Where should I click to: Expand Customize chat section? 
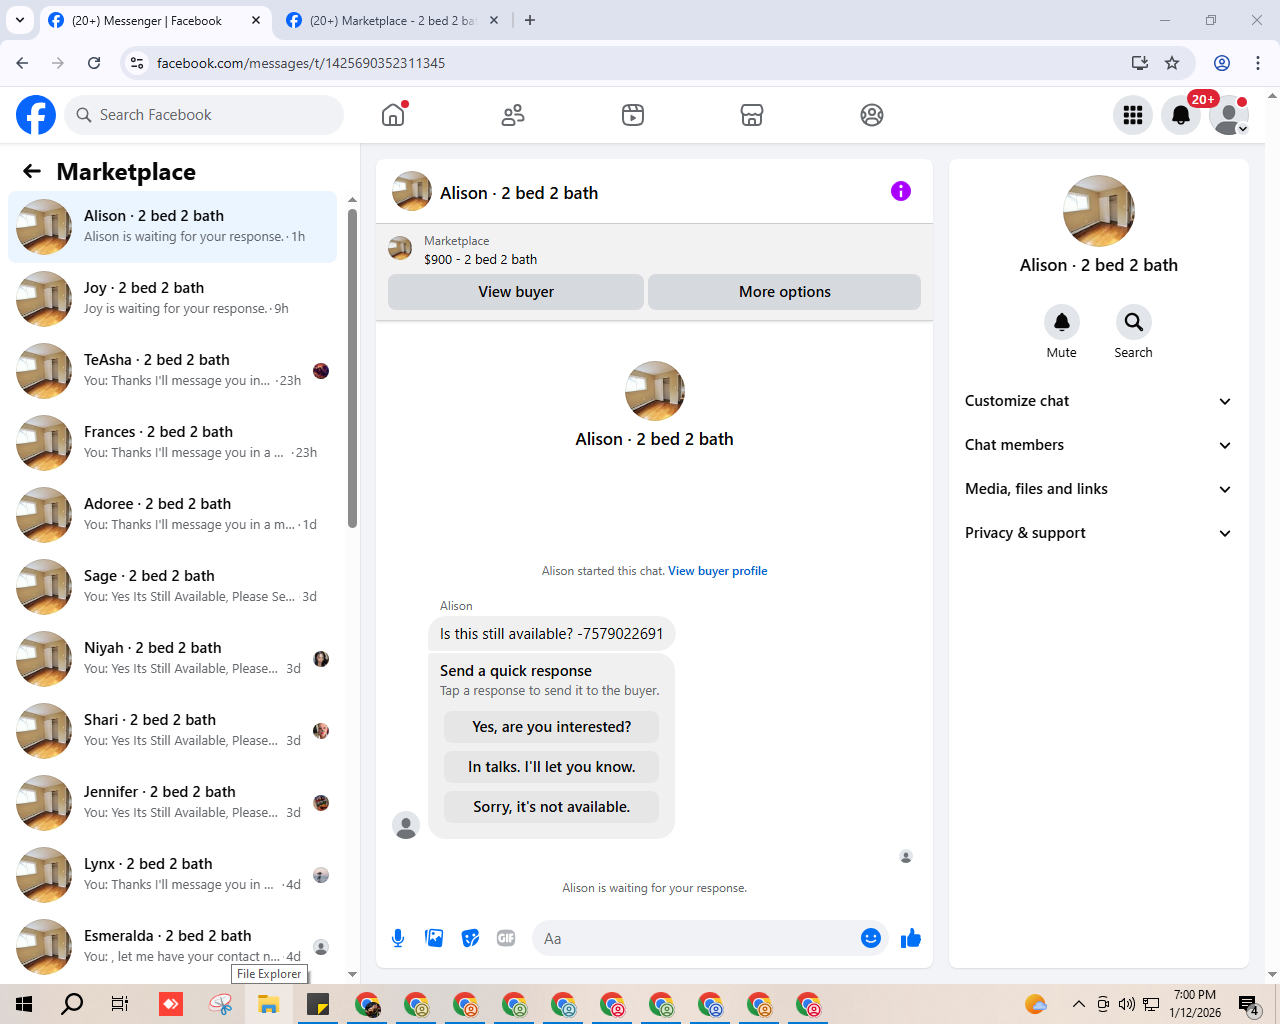pyautogui.click(x=1099, y=401)
